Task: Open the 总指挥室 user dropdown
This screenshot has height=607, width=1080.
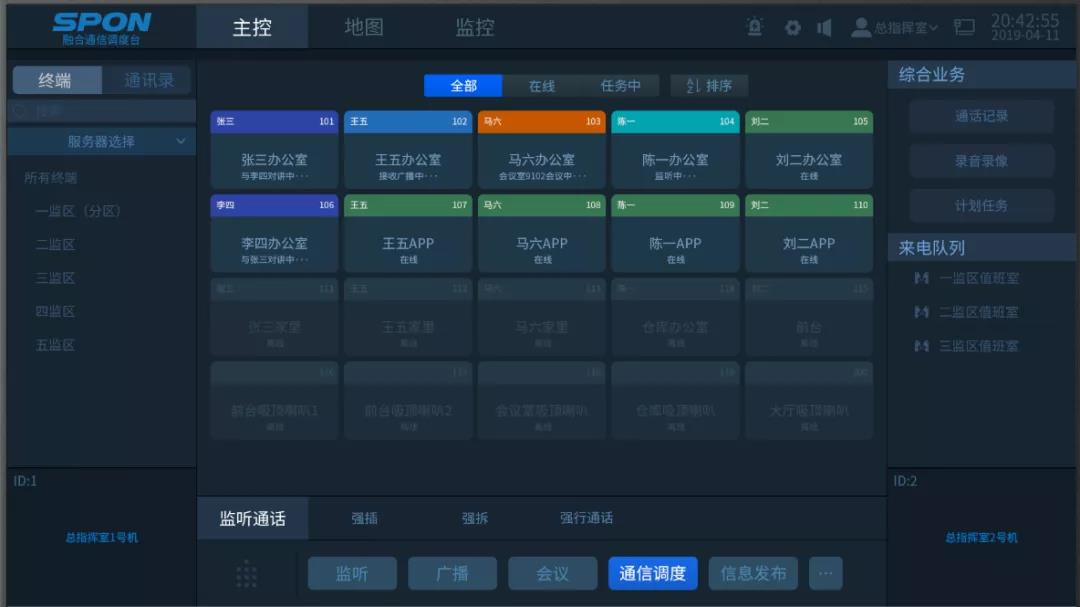Action: point(895,28)
